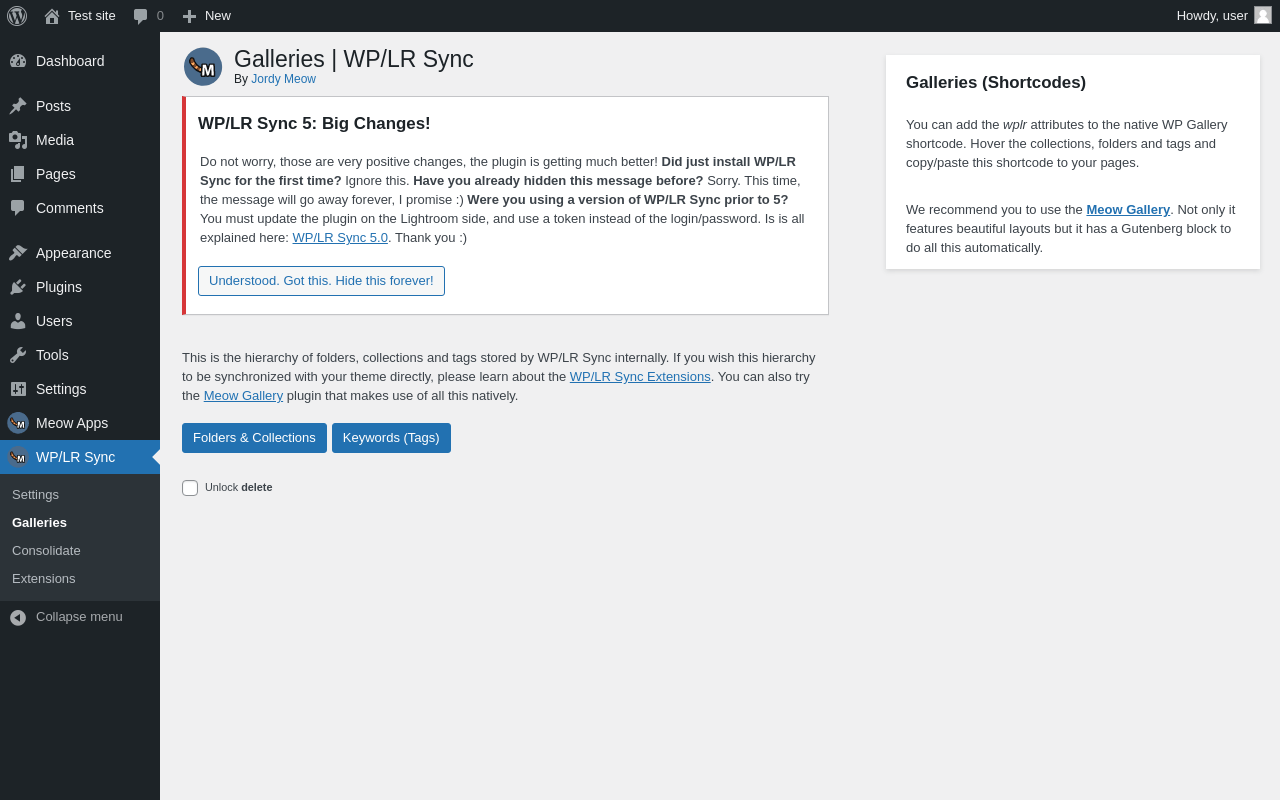Click the Test site name text
1280x800 pixels.
tap(92, 16)
